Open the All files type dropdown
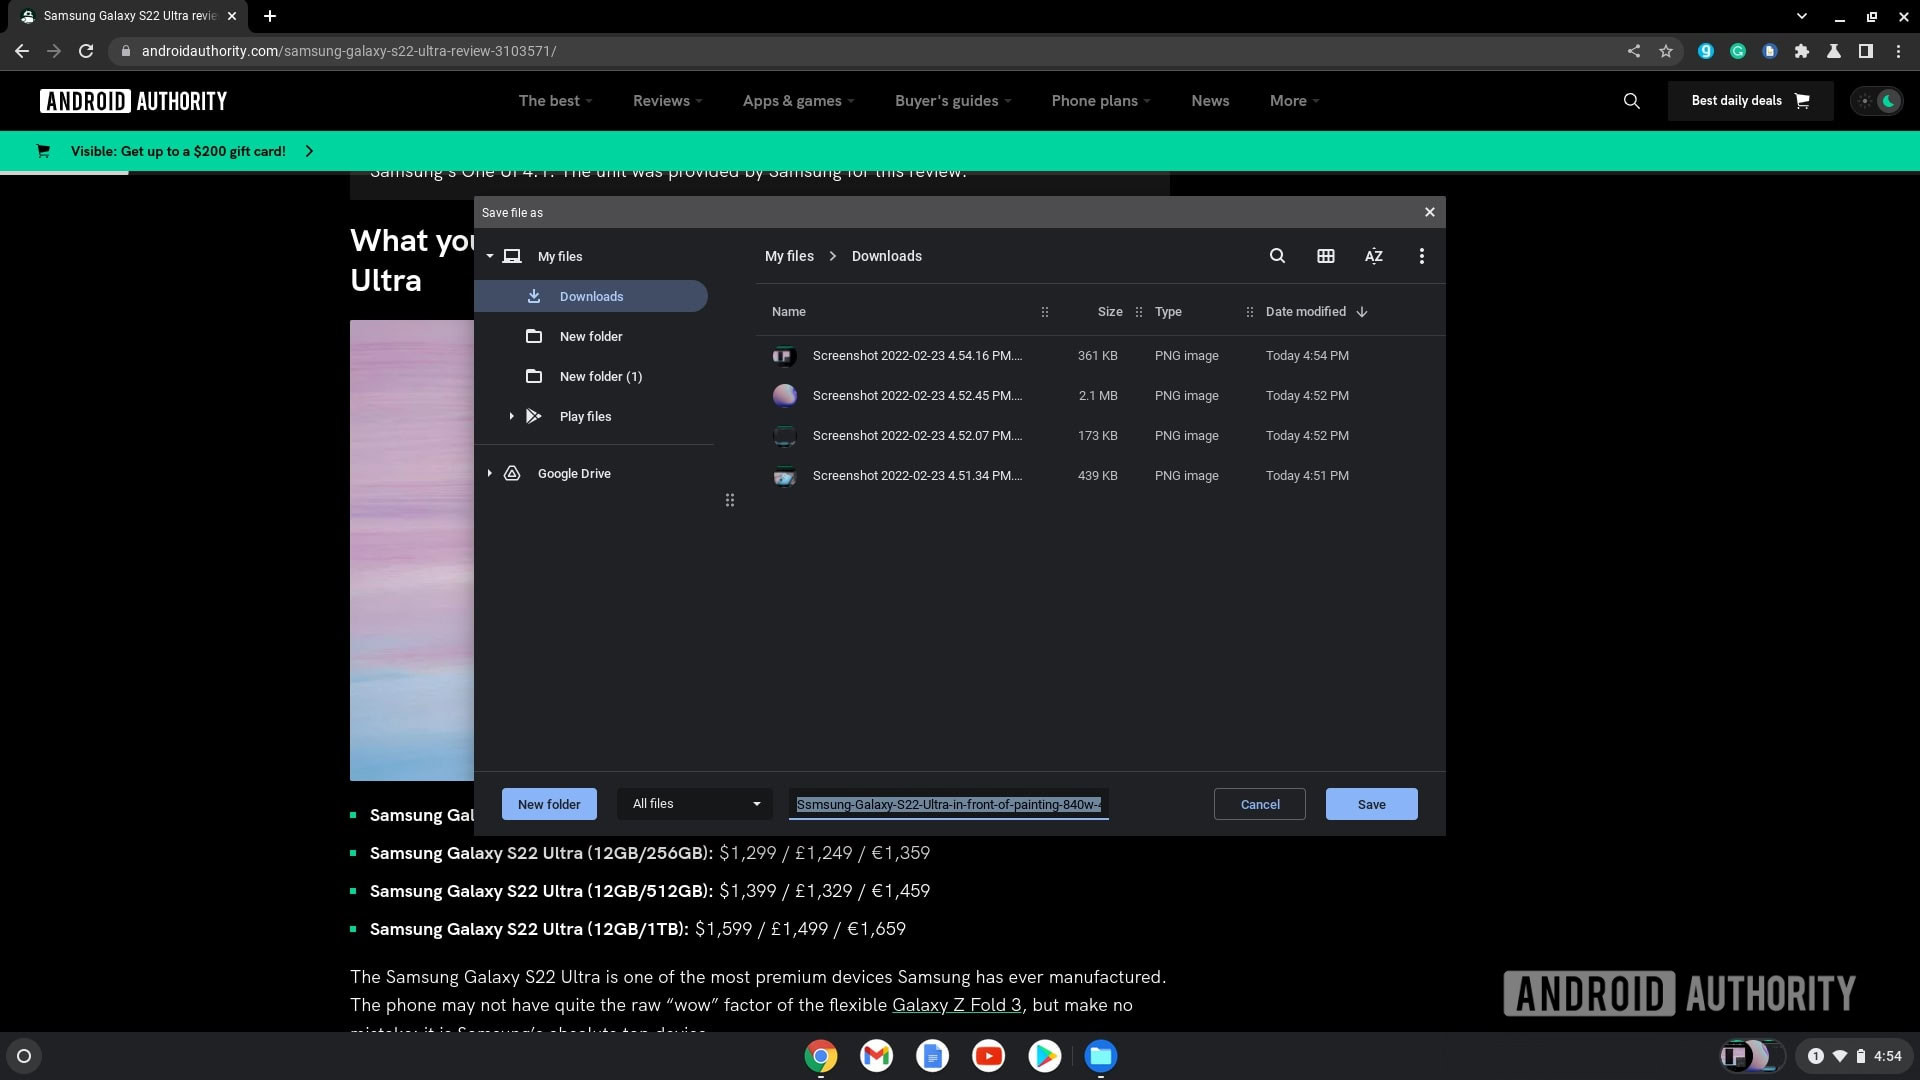This screenshot has width=1920, height=1080. (696, 804)
